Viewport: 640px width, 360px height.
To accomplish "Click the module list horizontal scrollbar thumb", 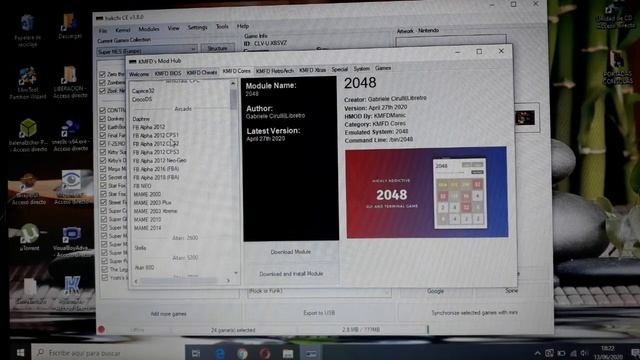I will point(179,281).
